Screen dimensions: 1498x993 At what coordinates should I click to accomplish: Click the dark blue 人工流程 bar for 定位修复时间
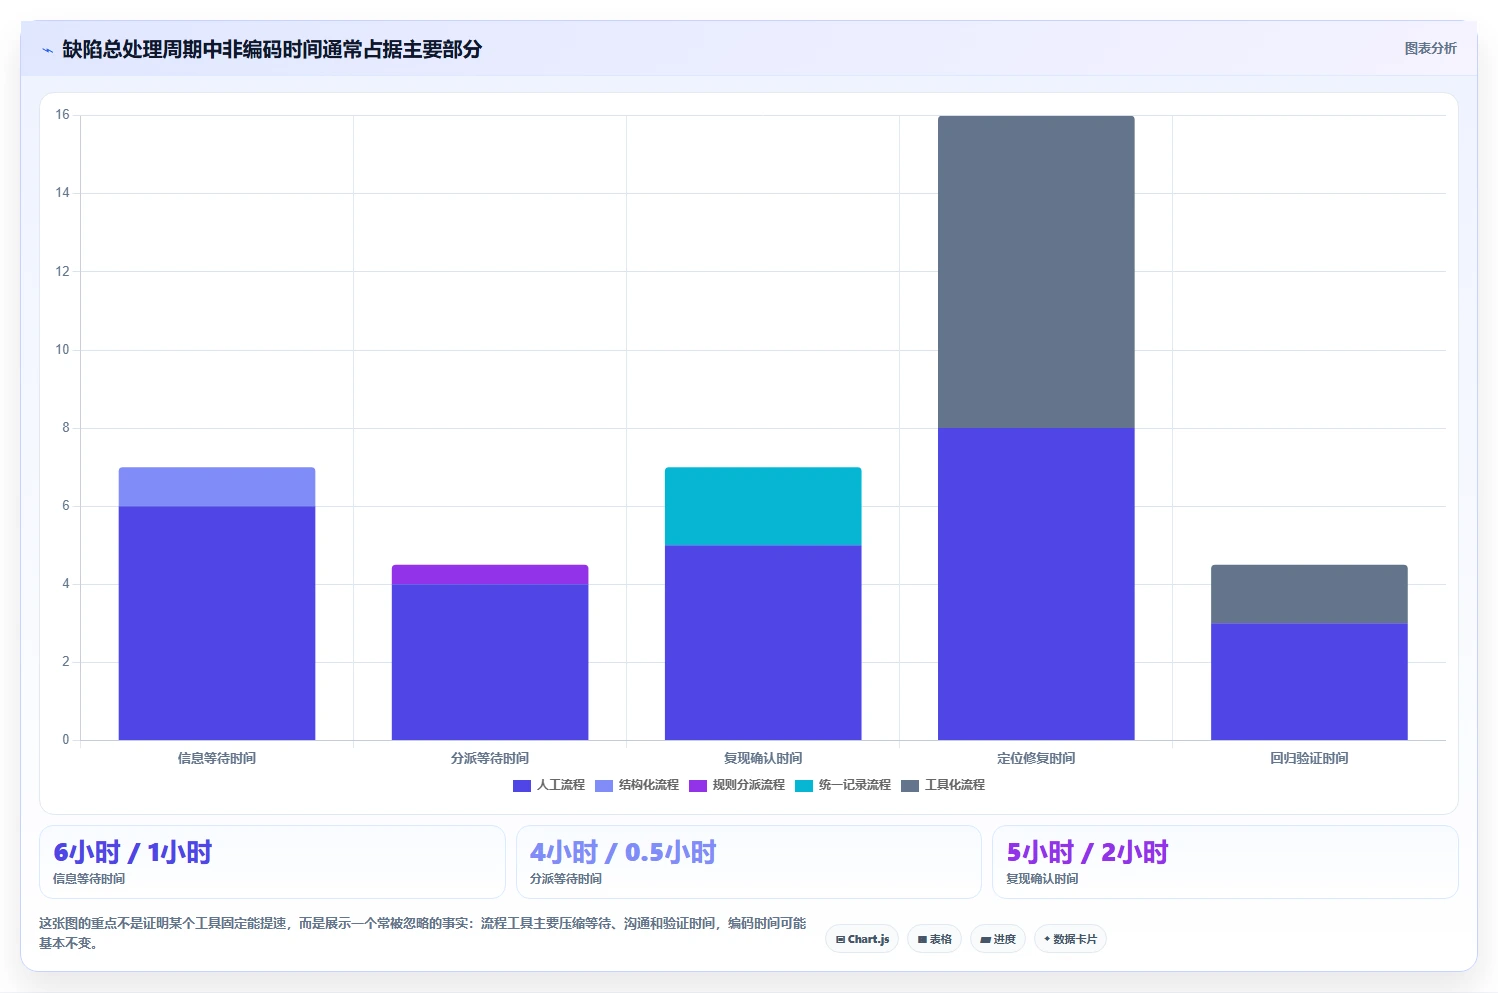[1036, 584]
